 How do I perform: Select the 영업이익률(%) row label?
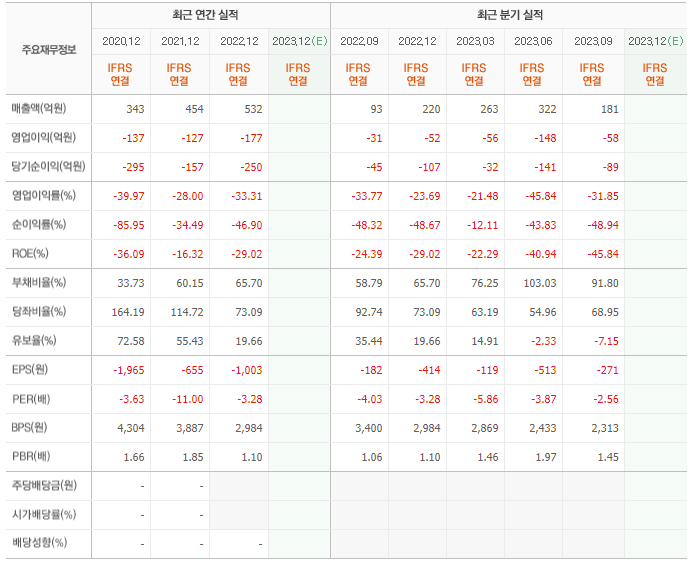click(44, 195)
